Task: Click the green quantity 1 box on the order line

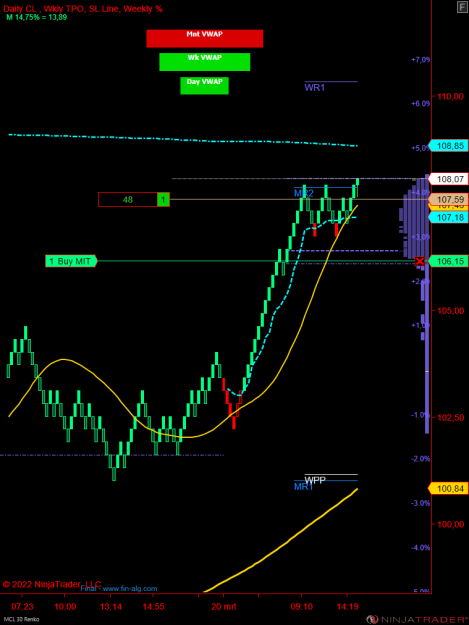Action: (x=163, y=200)
